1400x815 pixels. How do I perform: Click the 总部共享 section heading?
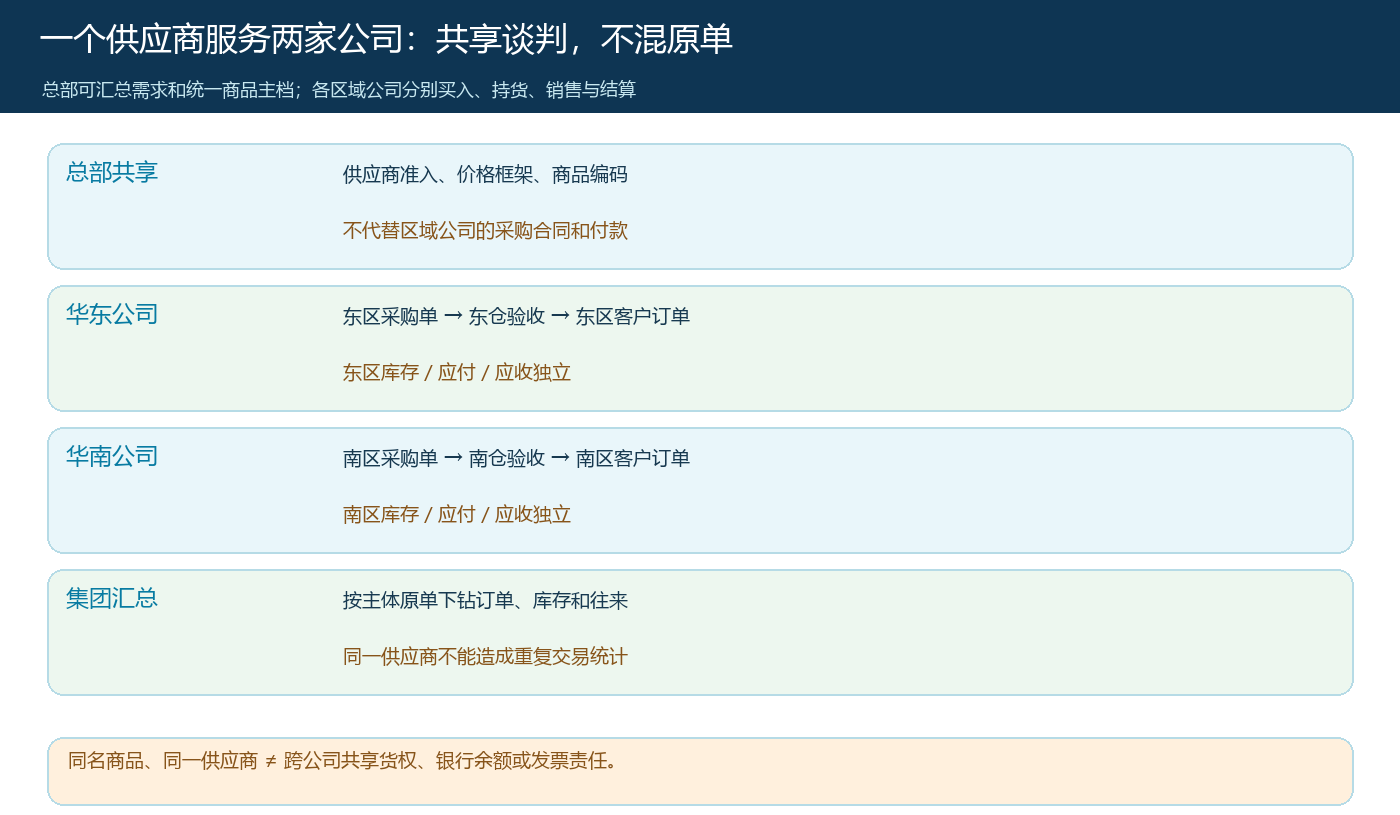click(112, 172)
